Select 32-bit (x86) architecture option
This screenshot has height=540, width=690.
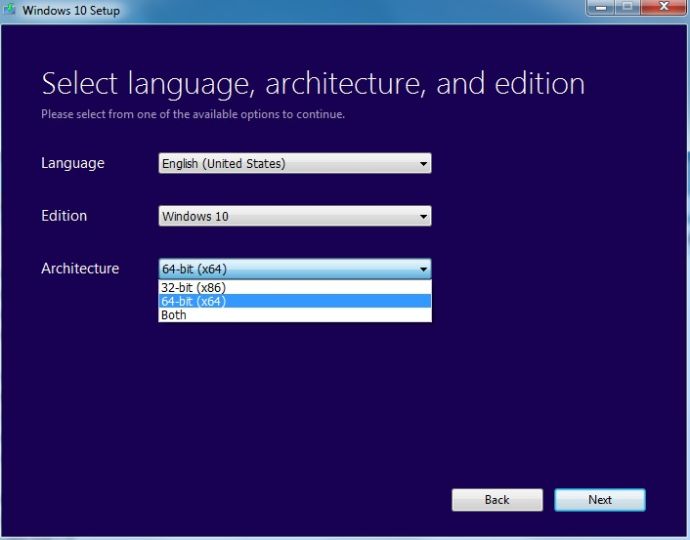click(295, 288)
